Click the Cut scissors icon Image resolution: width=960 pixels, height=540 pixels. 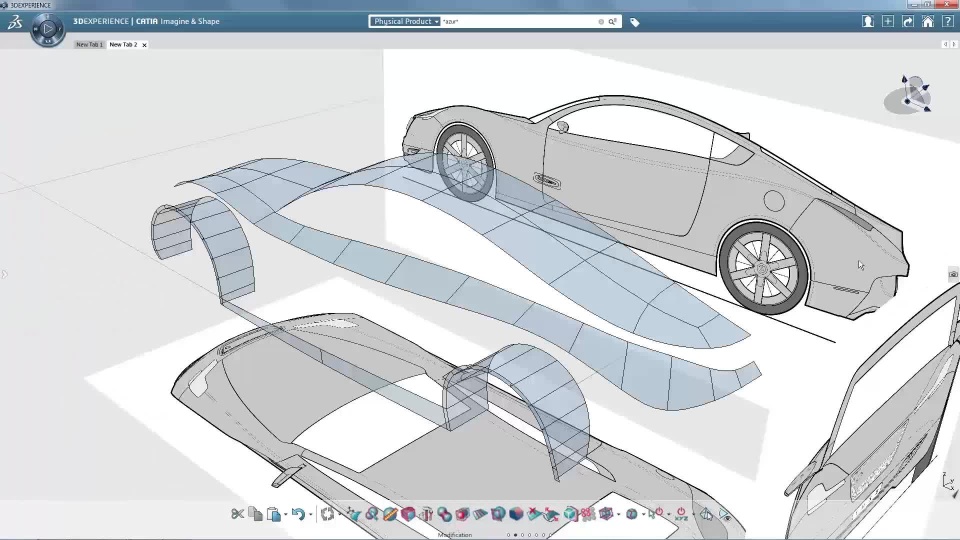(x=237, y=514)
